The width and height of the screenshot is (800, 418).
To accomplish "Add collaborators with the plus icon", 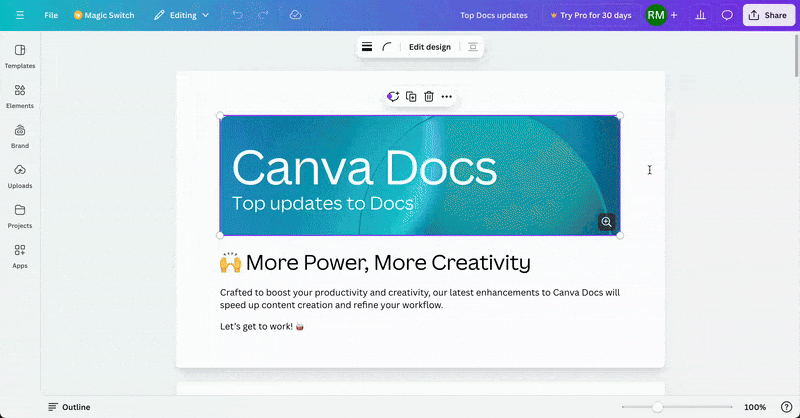I will (674, 15).
